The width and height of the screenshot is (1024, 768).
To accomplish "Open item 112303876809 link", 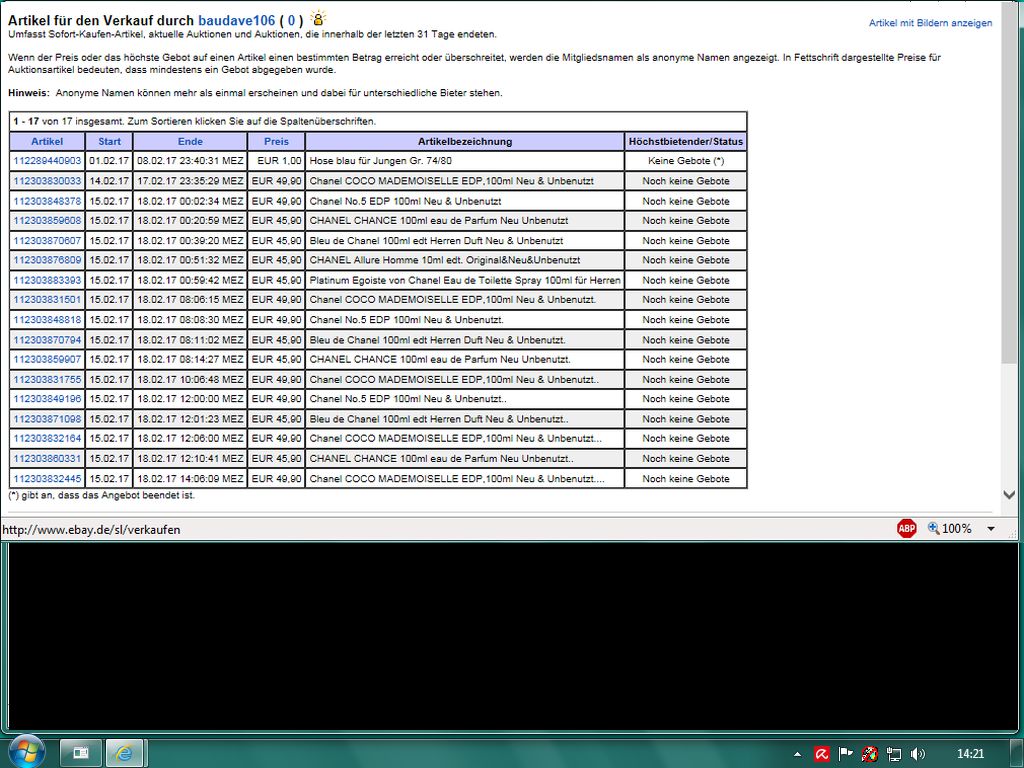I will click(47, 260).
